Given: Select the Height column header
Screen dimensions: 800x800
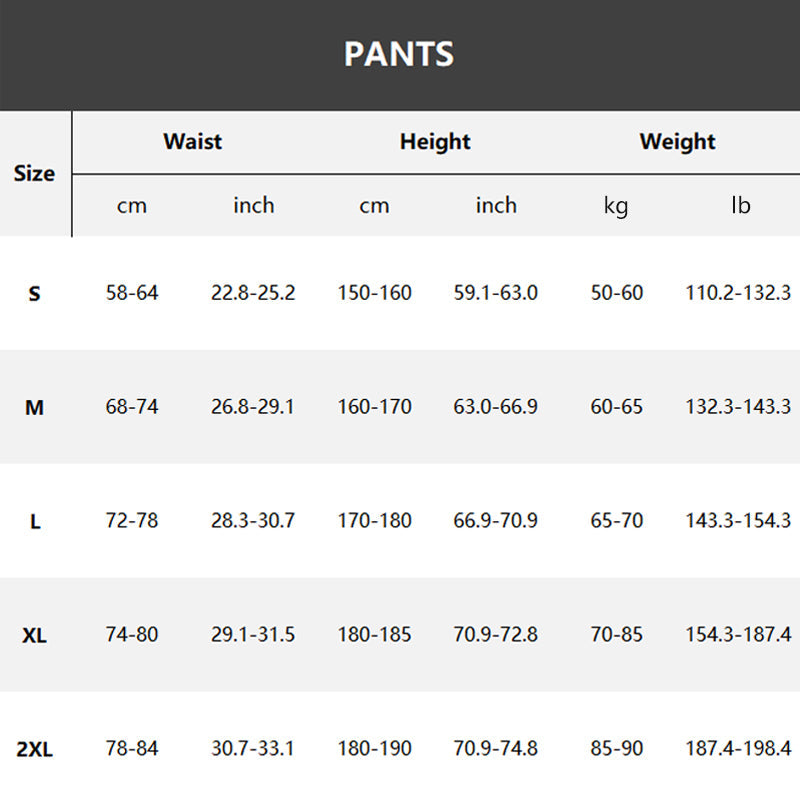Looking at the screenshot, I should (435, 142).
